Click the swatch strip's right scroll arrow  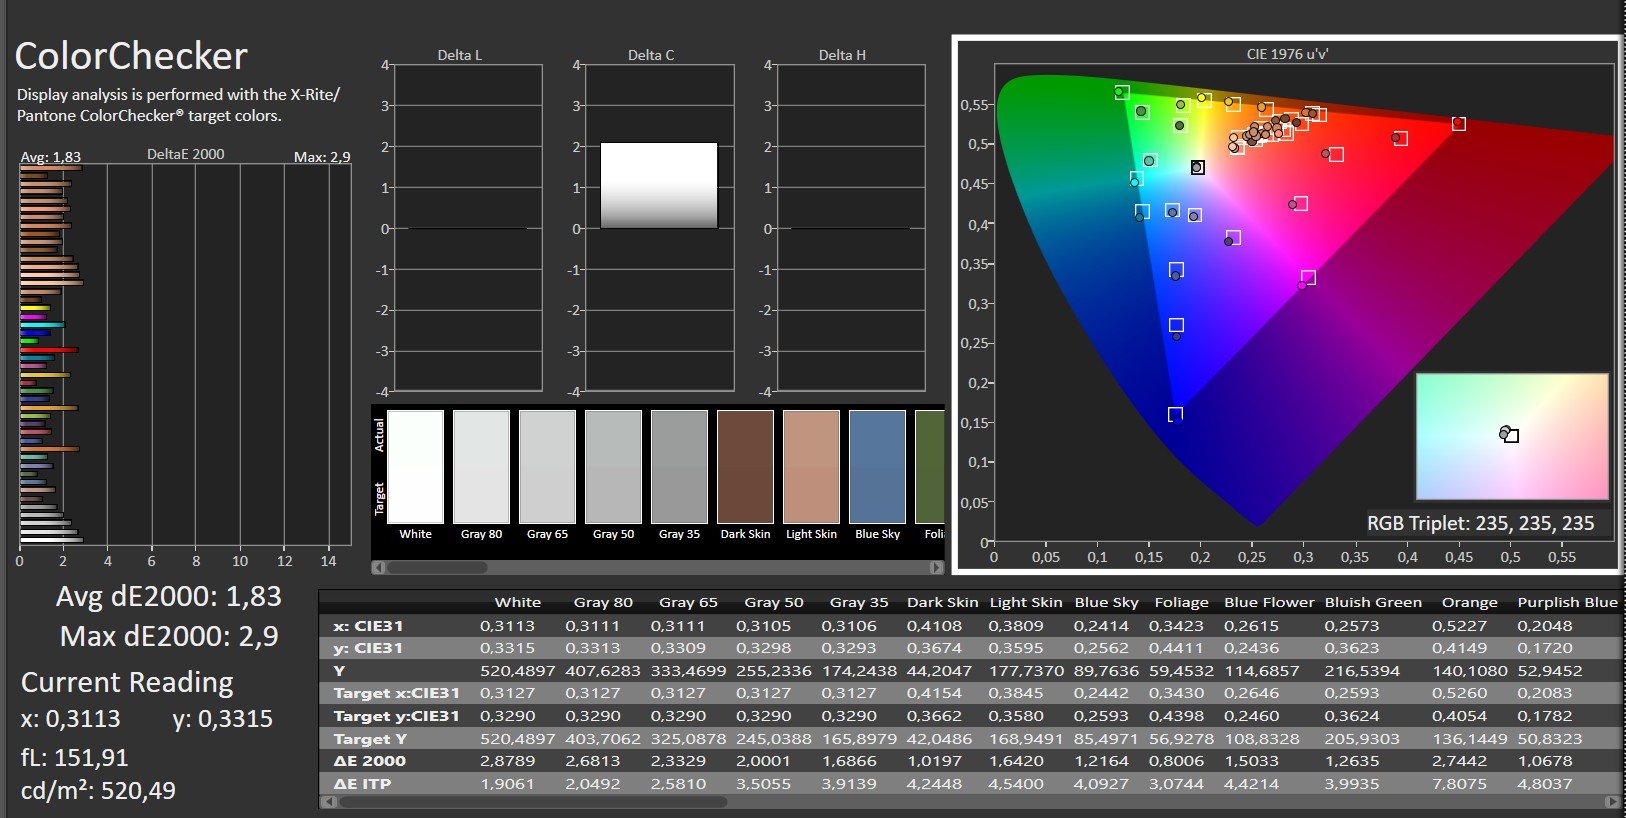click(936, 567)
